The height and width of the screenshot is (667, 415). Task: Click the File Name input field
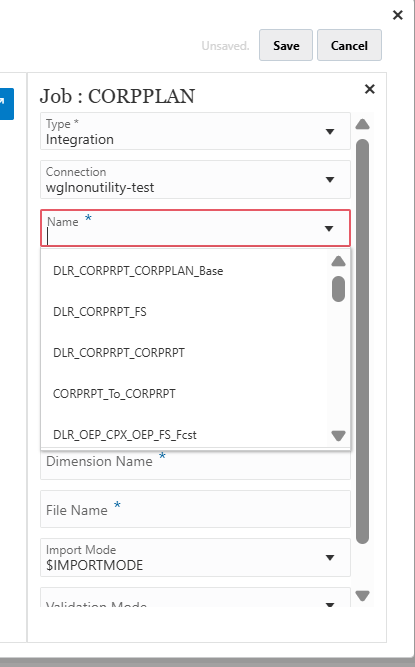[x=195, y=509]
